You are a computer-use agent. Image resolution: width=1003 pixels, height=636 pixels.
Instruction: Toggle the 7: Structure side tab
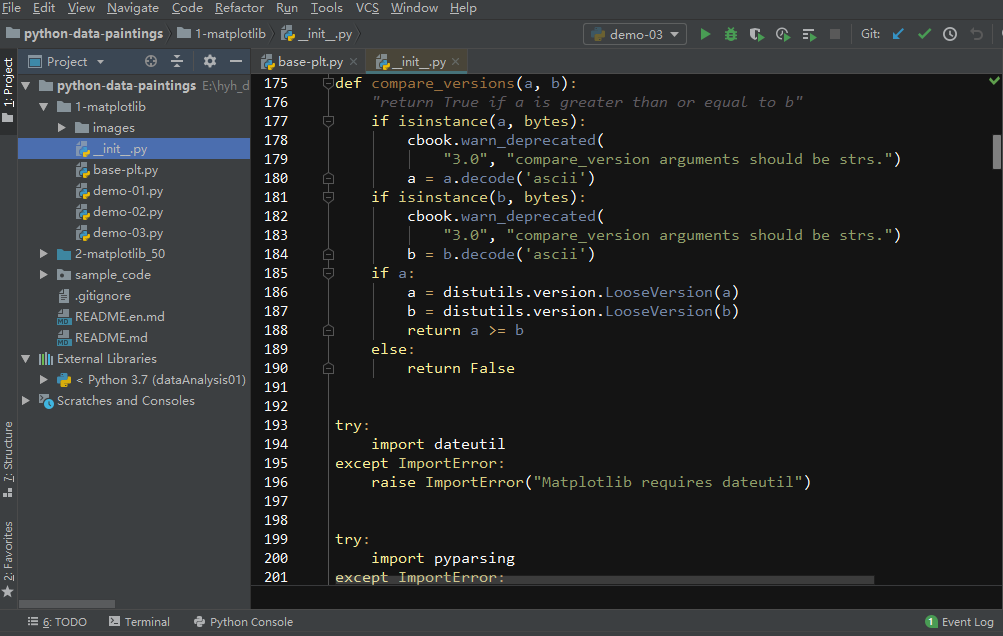coord(8,459)
